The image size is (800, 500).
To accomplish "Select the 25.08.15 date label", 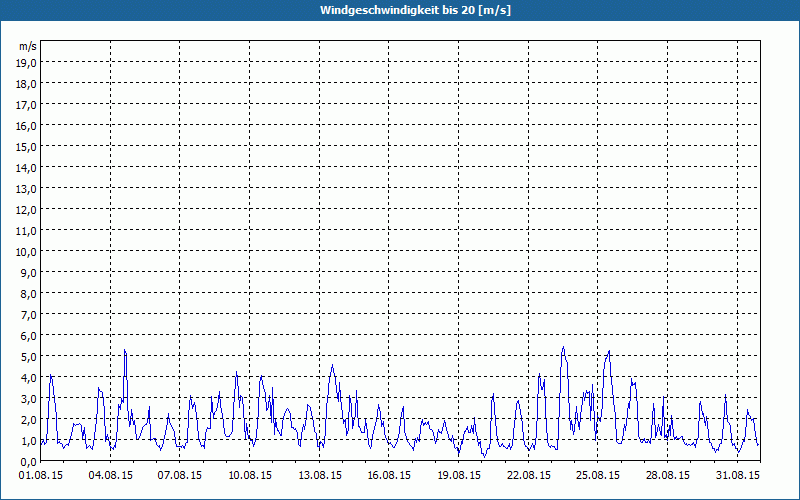I will point(597,475).
